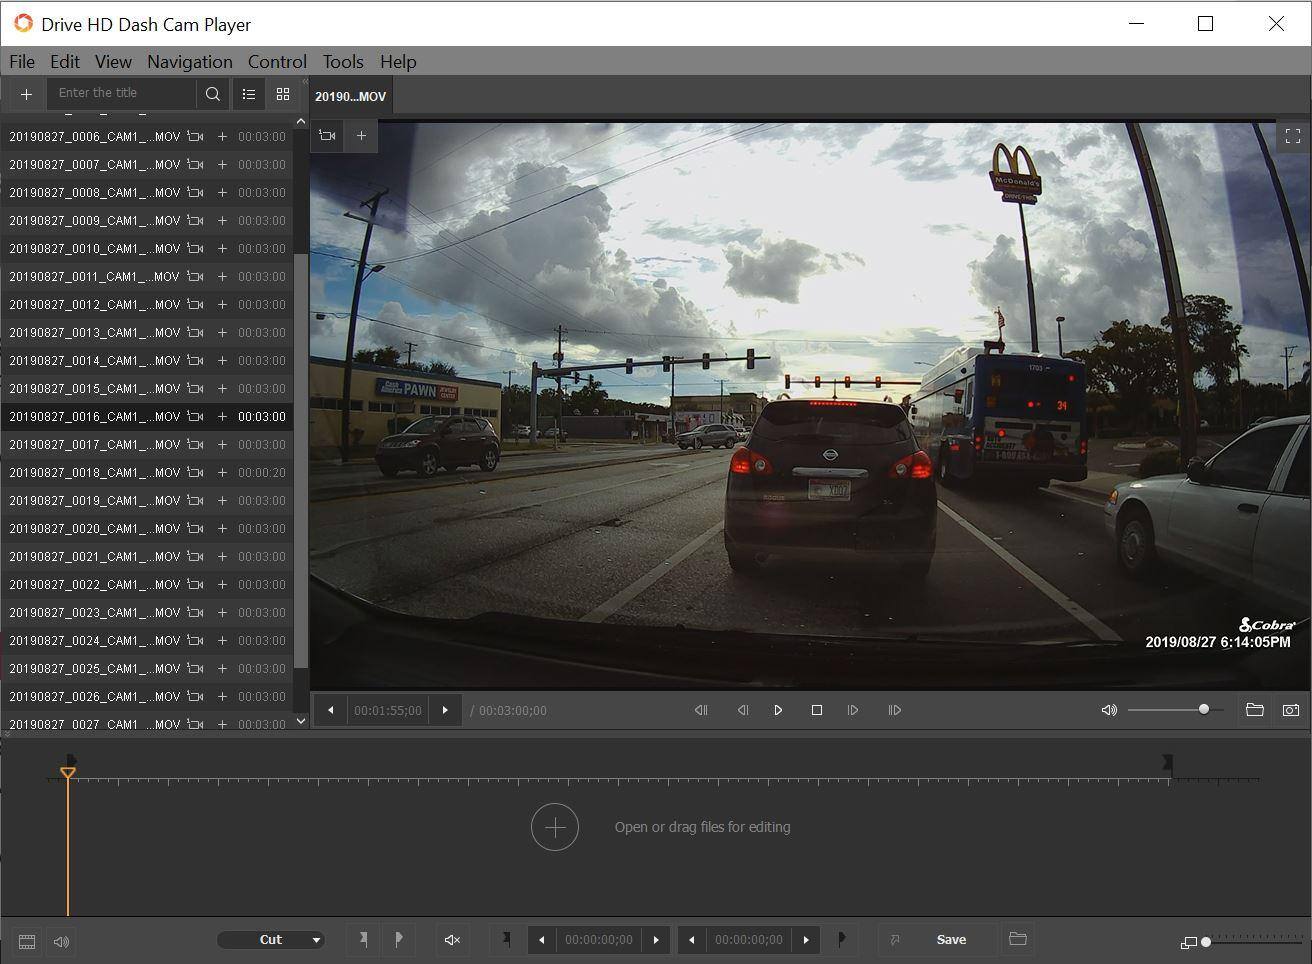The image size is (1312, 964).
Task: Open the folder icon beside the volume slider
Action: (x=1254, y=710)
